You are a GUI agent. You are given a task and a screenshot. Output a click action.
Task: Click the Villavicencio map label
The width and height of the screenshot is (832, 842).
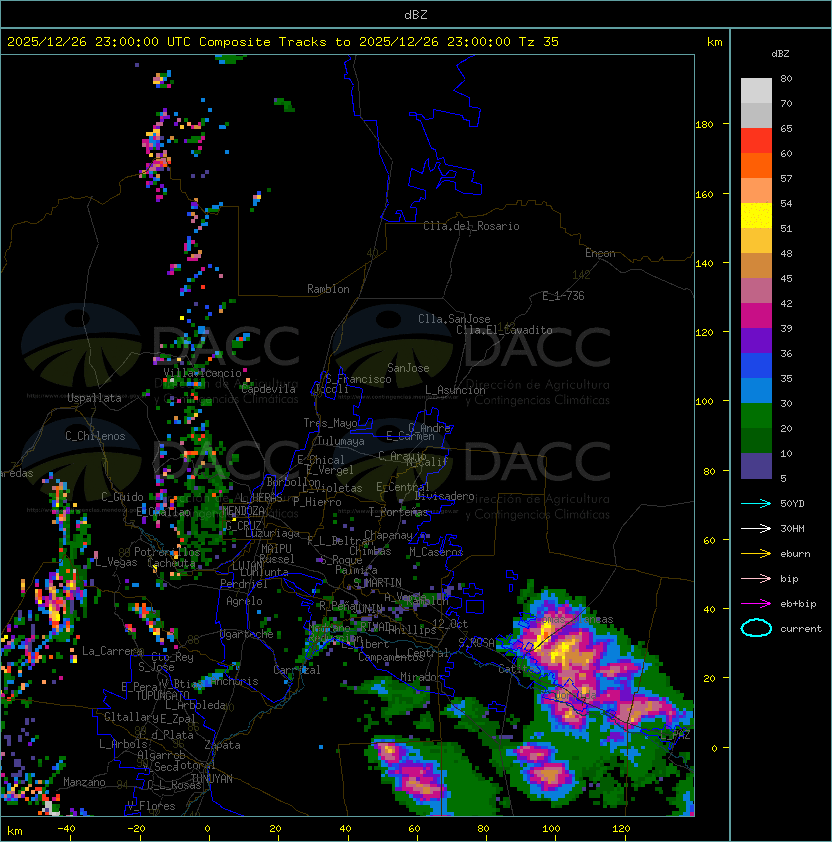(x=202, y=373)
